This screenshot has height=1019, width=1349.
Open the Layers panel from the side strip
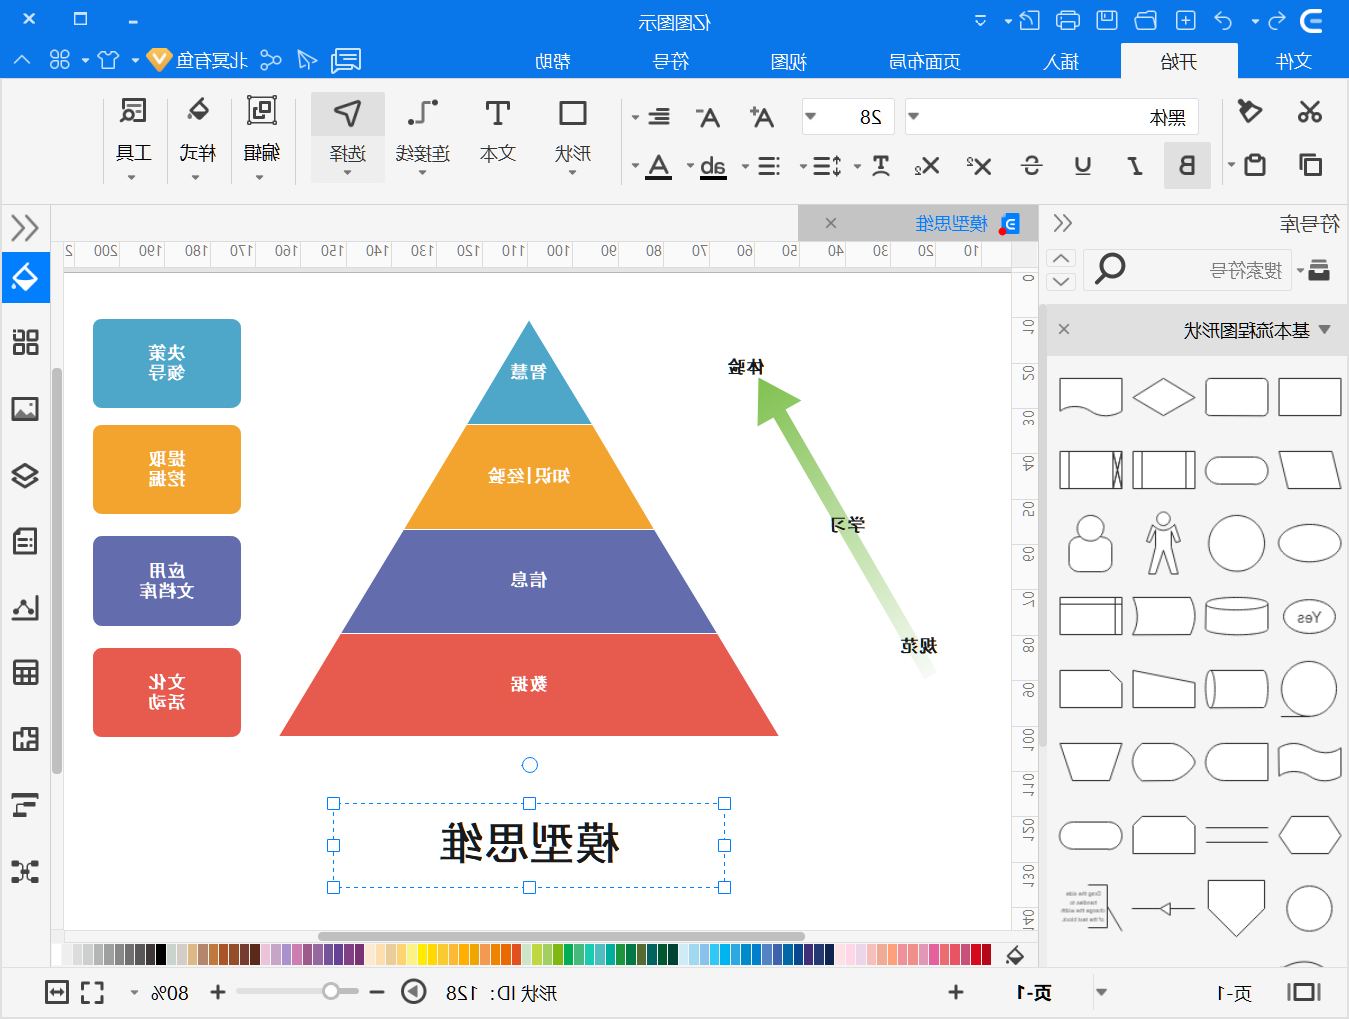point(25,475)
